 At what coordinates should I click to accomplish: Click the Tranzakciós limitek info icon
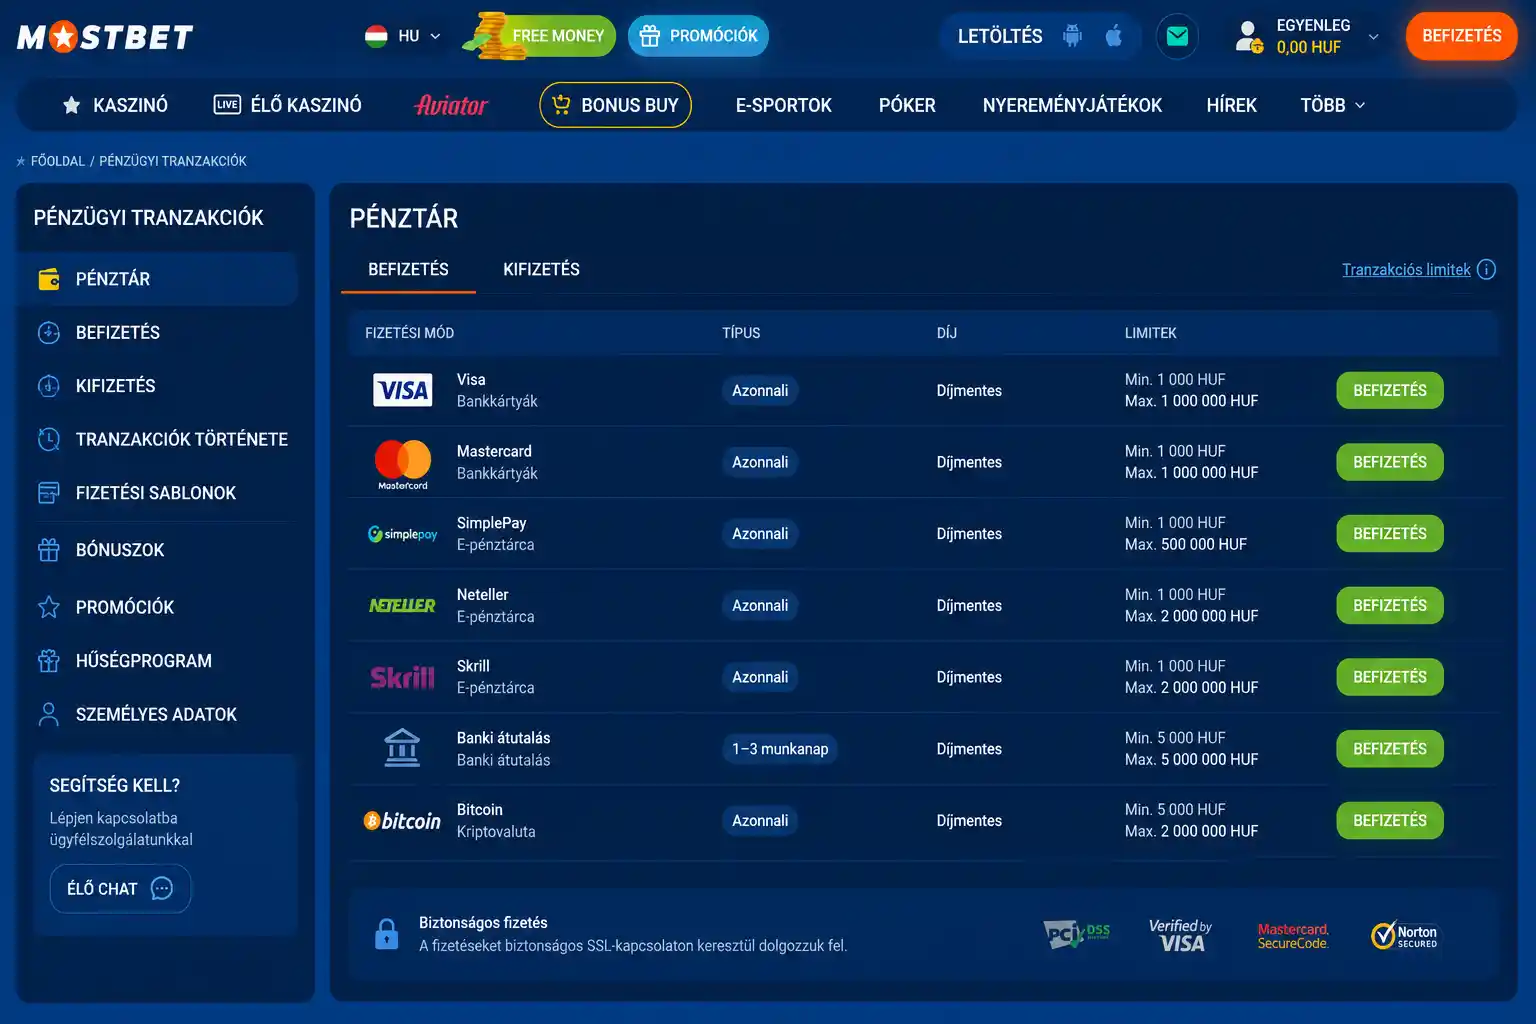(x=1486, y=269)
